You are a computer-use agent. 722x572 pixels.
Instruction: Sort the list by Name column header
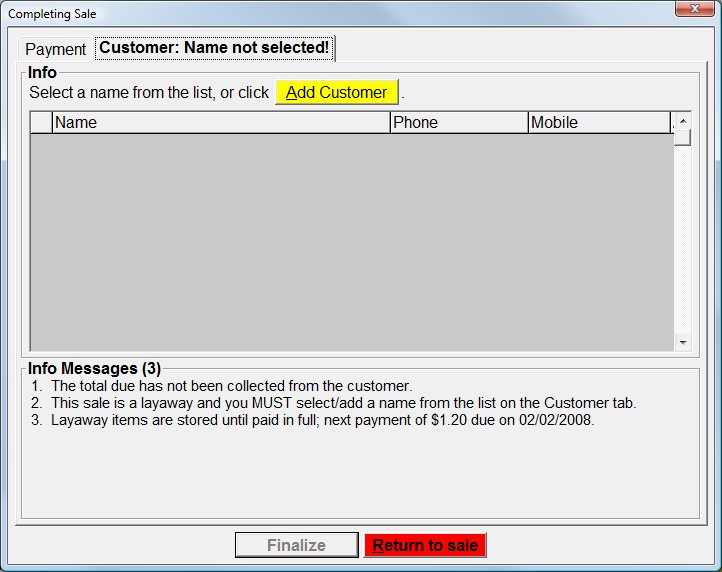[221, 123]
